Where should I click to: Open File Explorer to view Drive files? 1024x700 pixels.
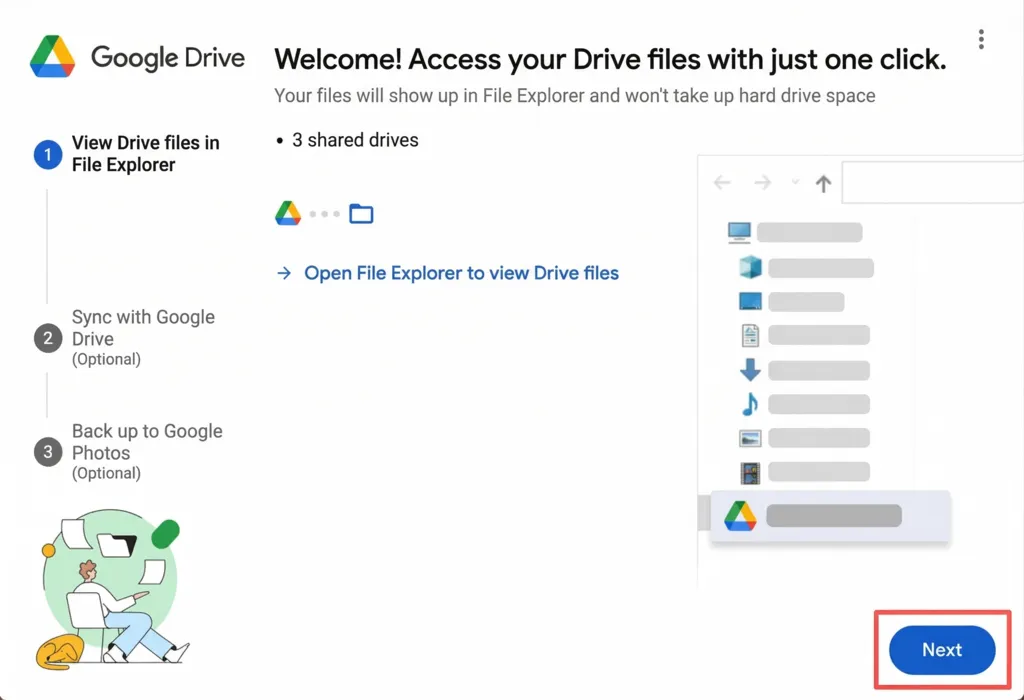461,273
